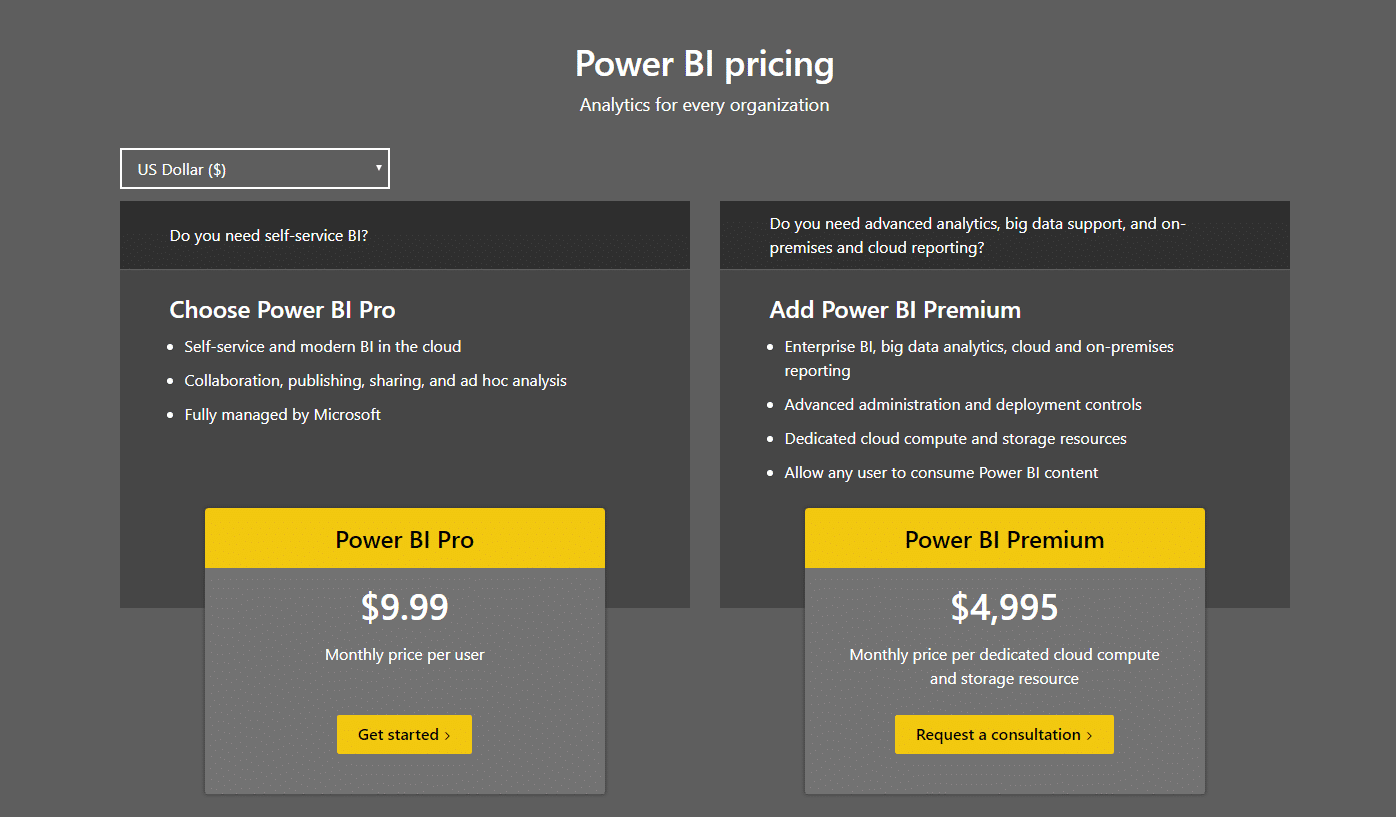
Task: Click the Power BI Premium yellow header bar
Action: 1004,538
